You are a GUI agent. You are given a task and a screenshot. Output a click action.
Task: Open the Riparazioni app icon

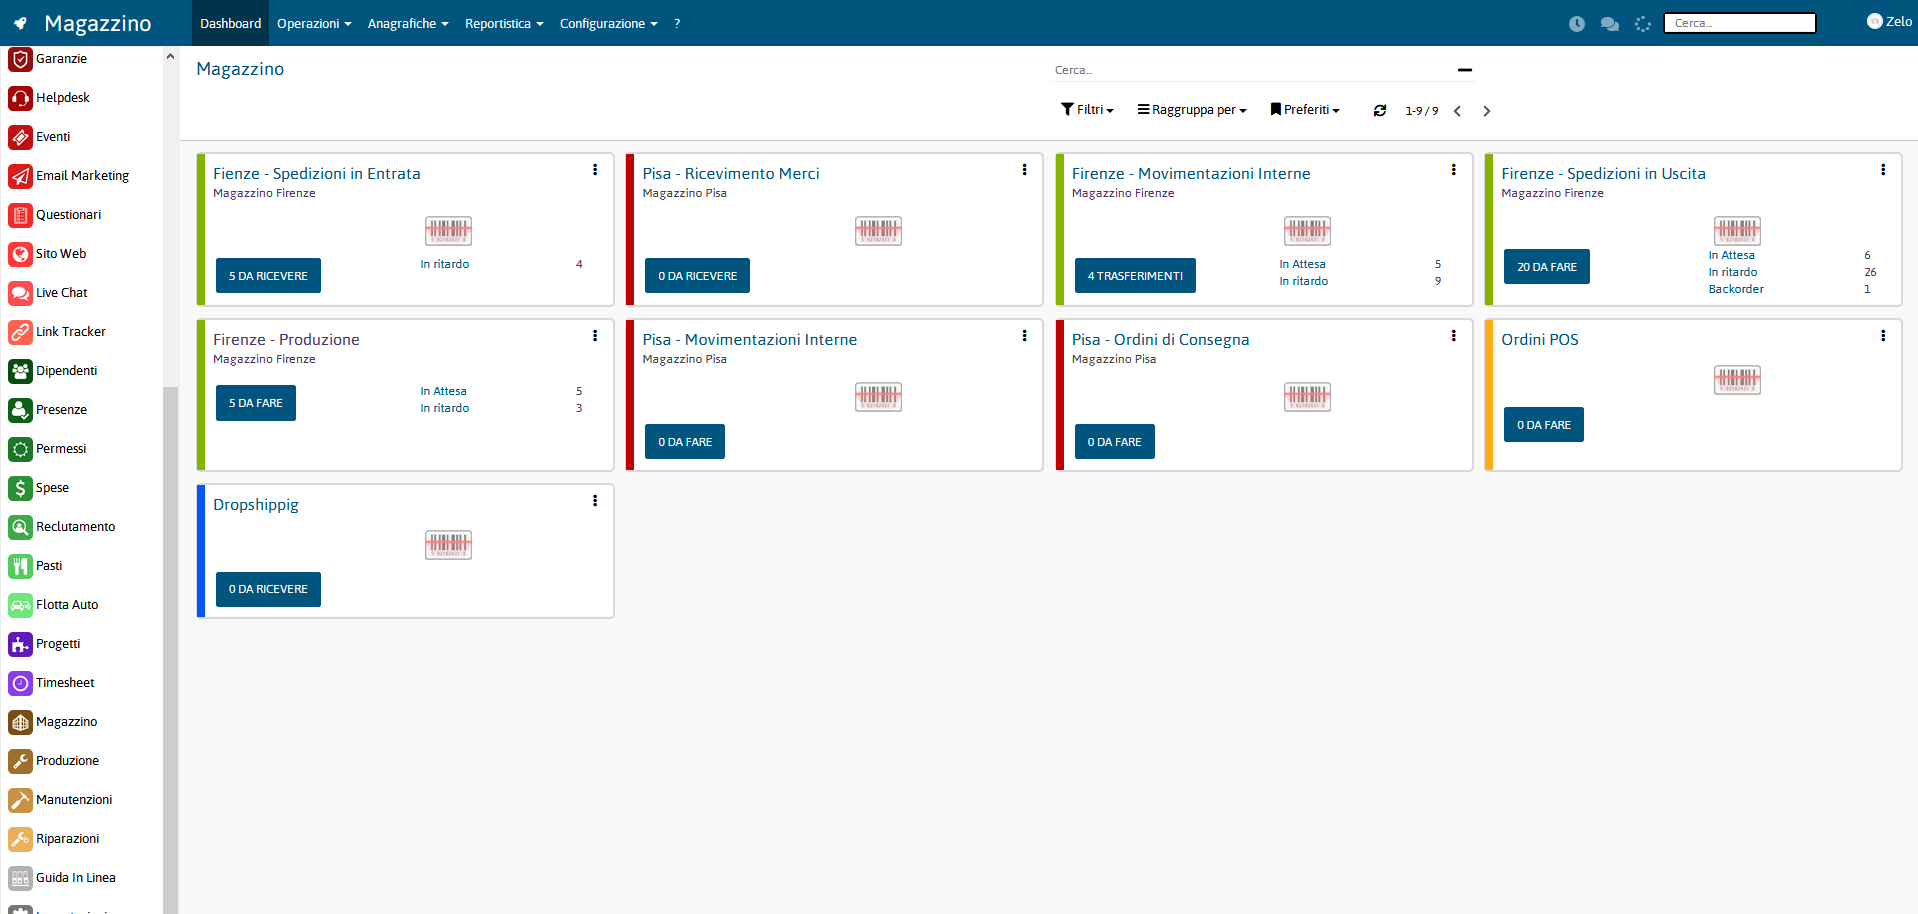pos(20,839)
